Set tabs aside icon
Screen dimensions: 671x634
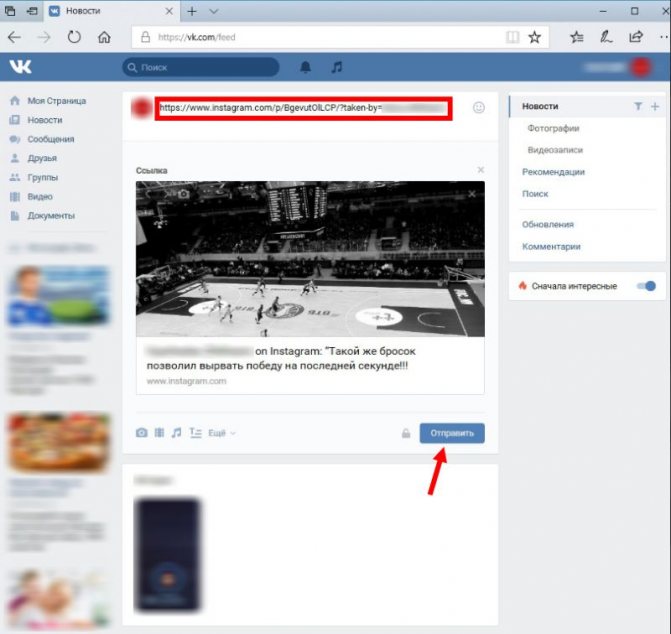(32, 11)
